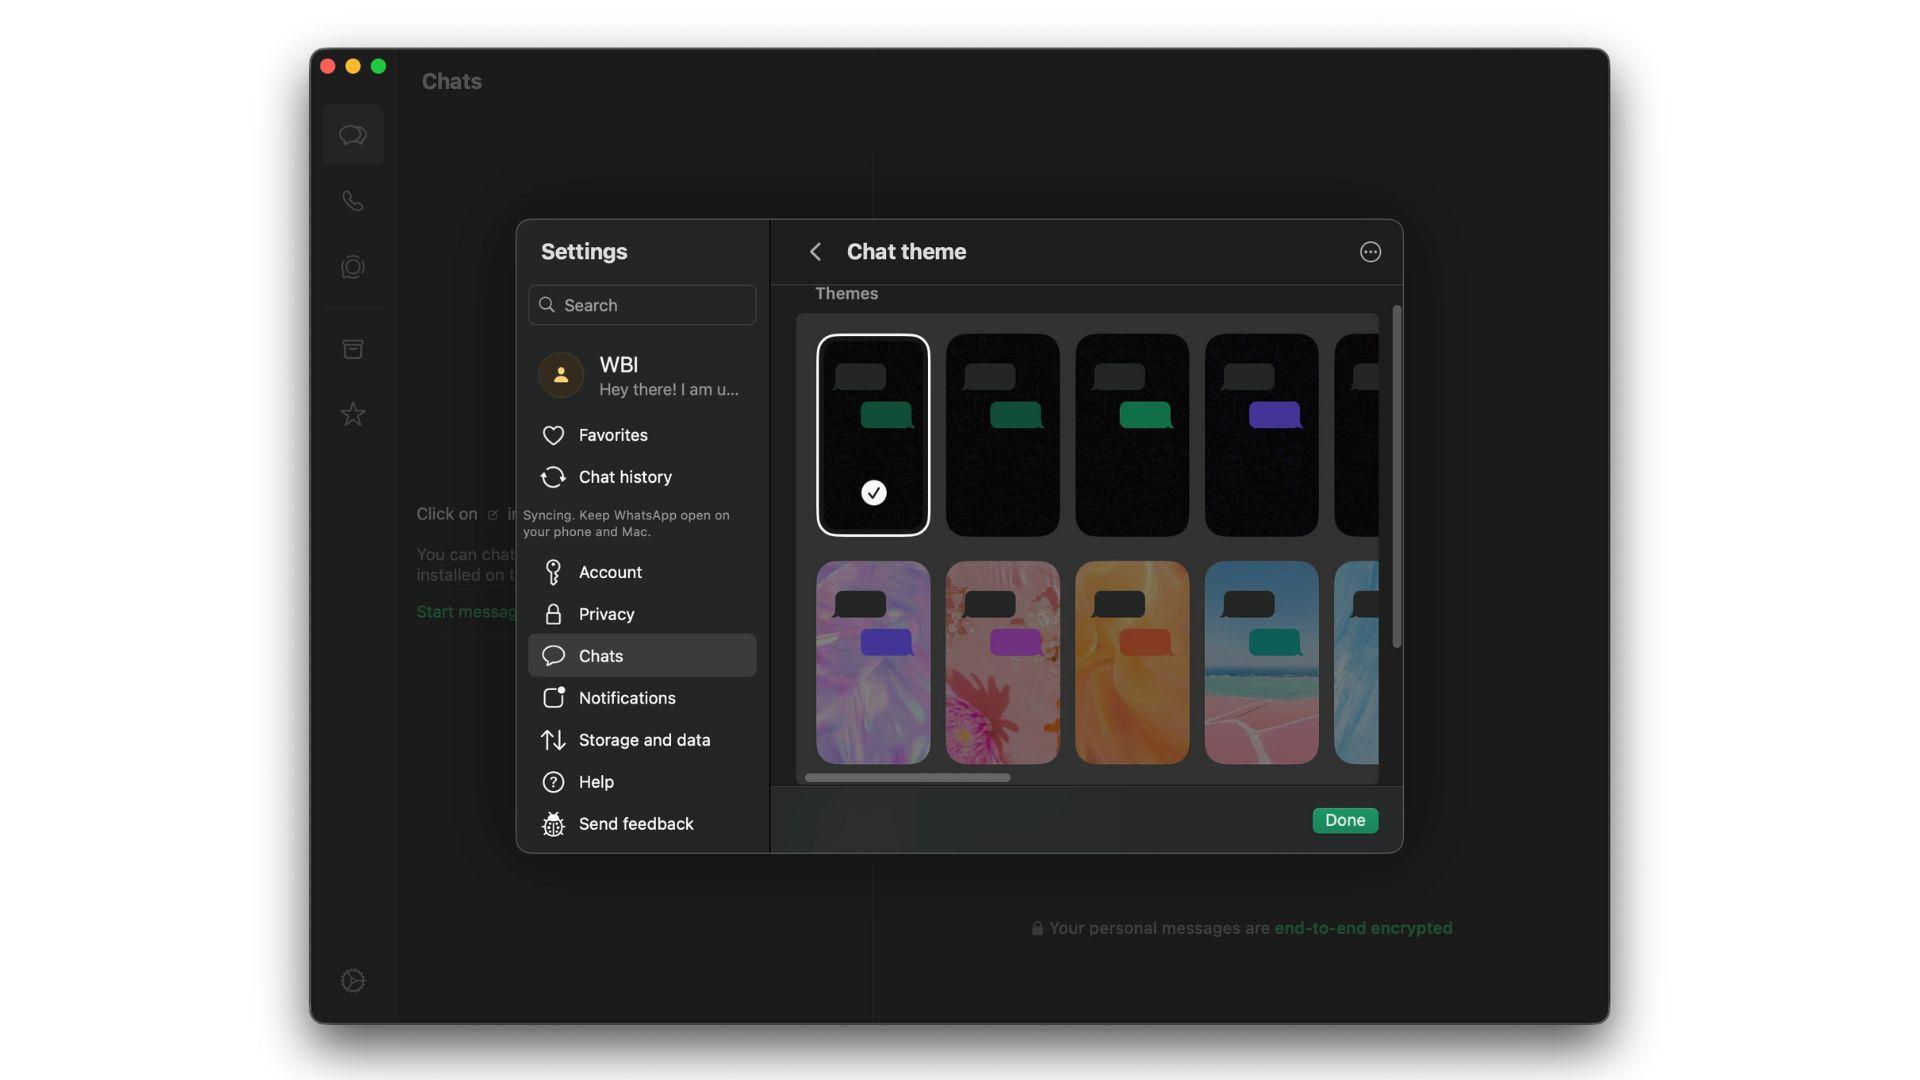Open Starred messages from the sidebar
This screenshot has width=1920, height=1080.
click(x=352, y=414)
